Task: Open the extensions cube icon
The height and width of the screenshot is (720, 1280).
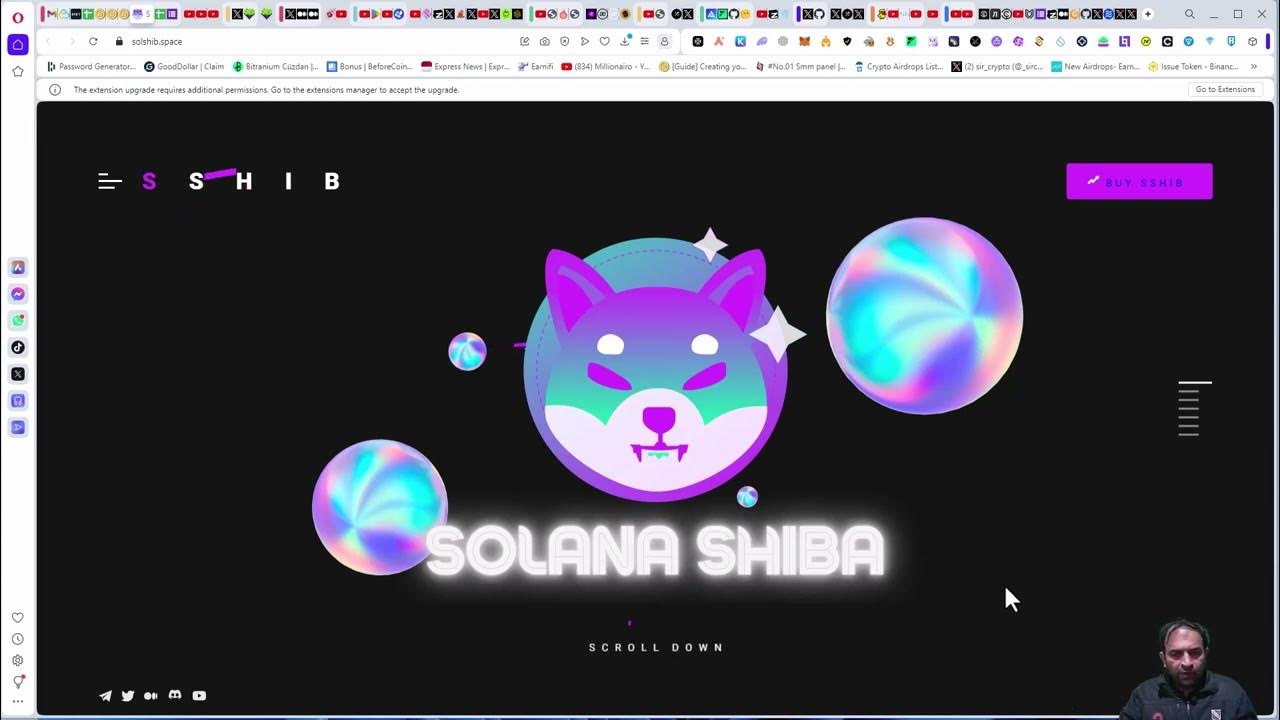Action: tap(1252, 41)
